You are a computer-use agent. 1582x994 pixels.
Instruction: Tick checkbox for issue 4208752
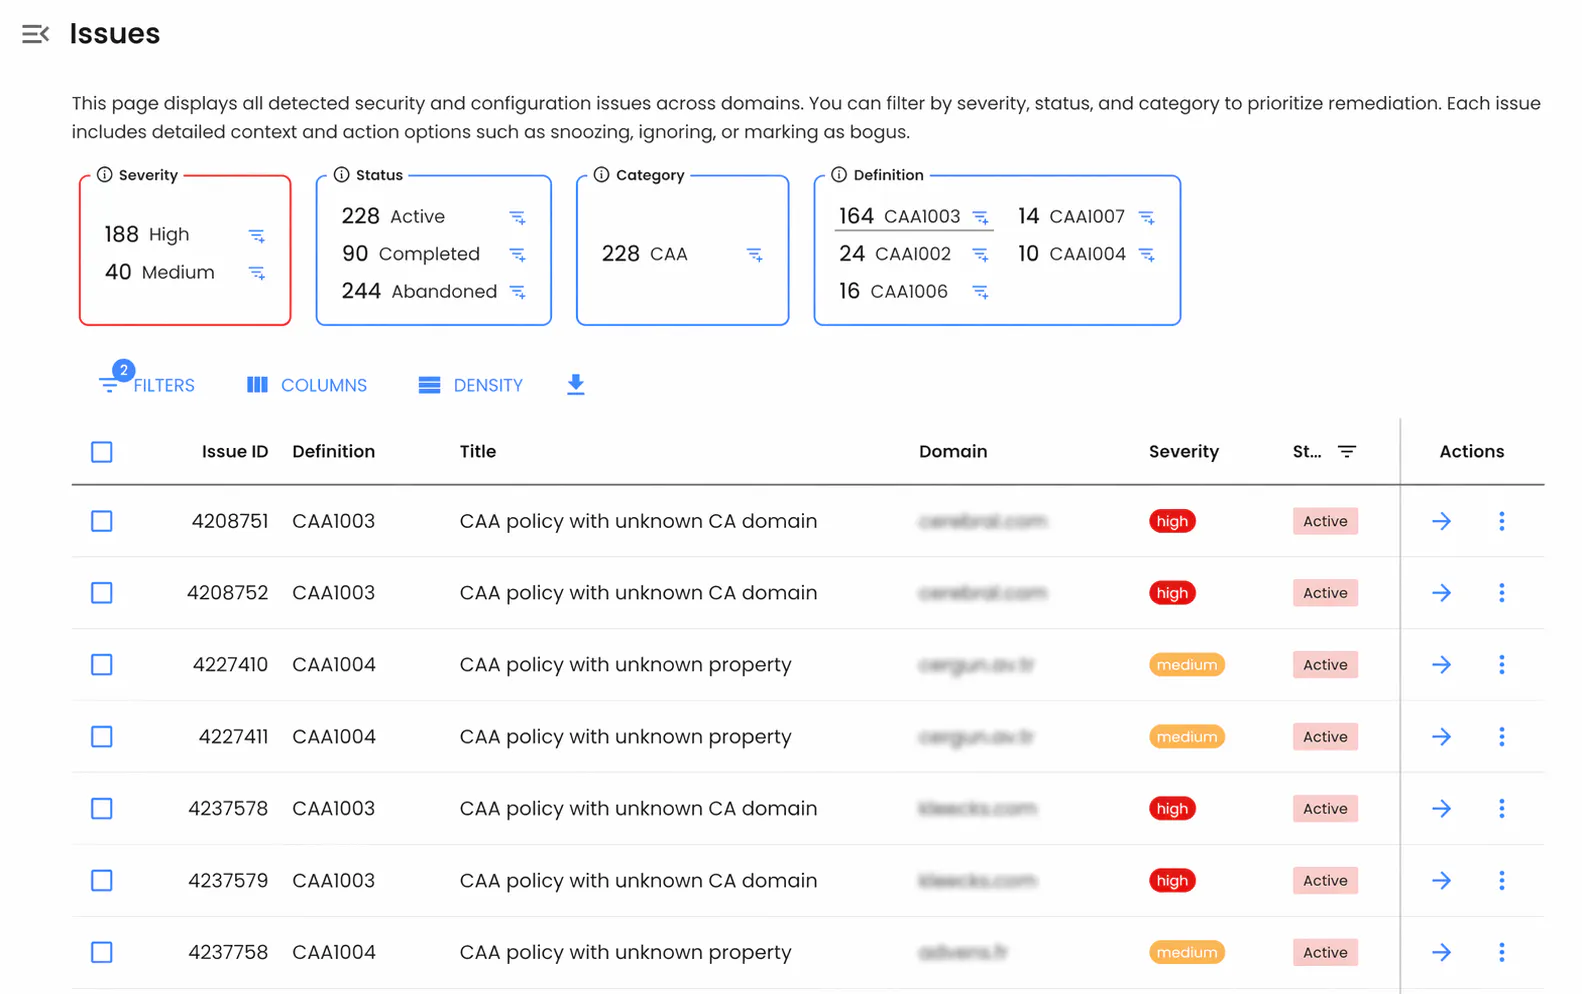102,593
